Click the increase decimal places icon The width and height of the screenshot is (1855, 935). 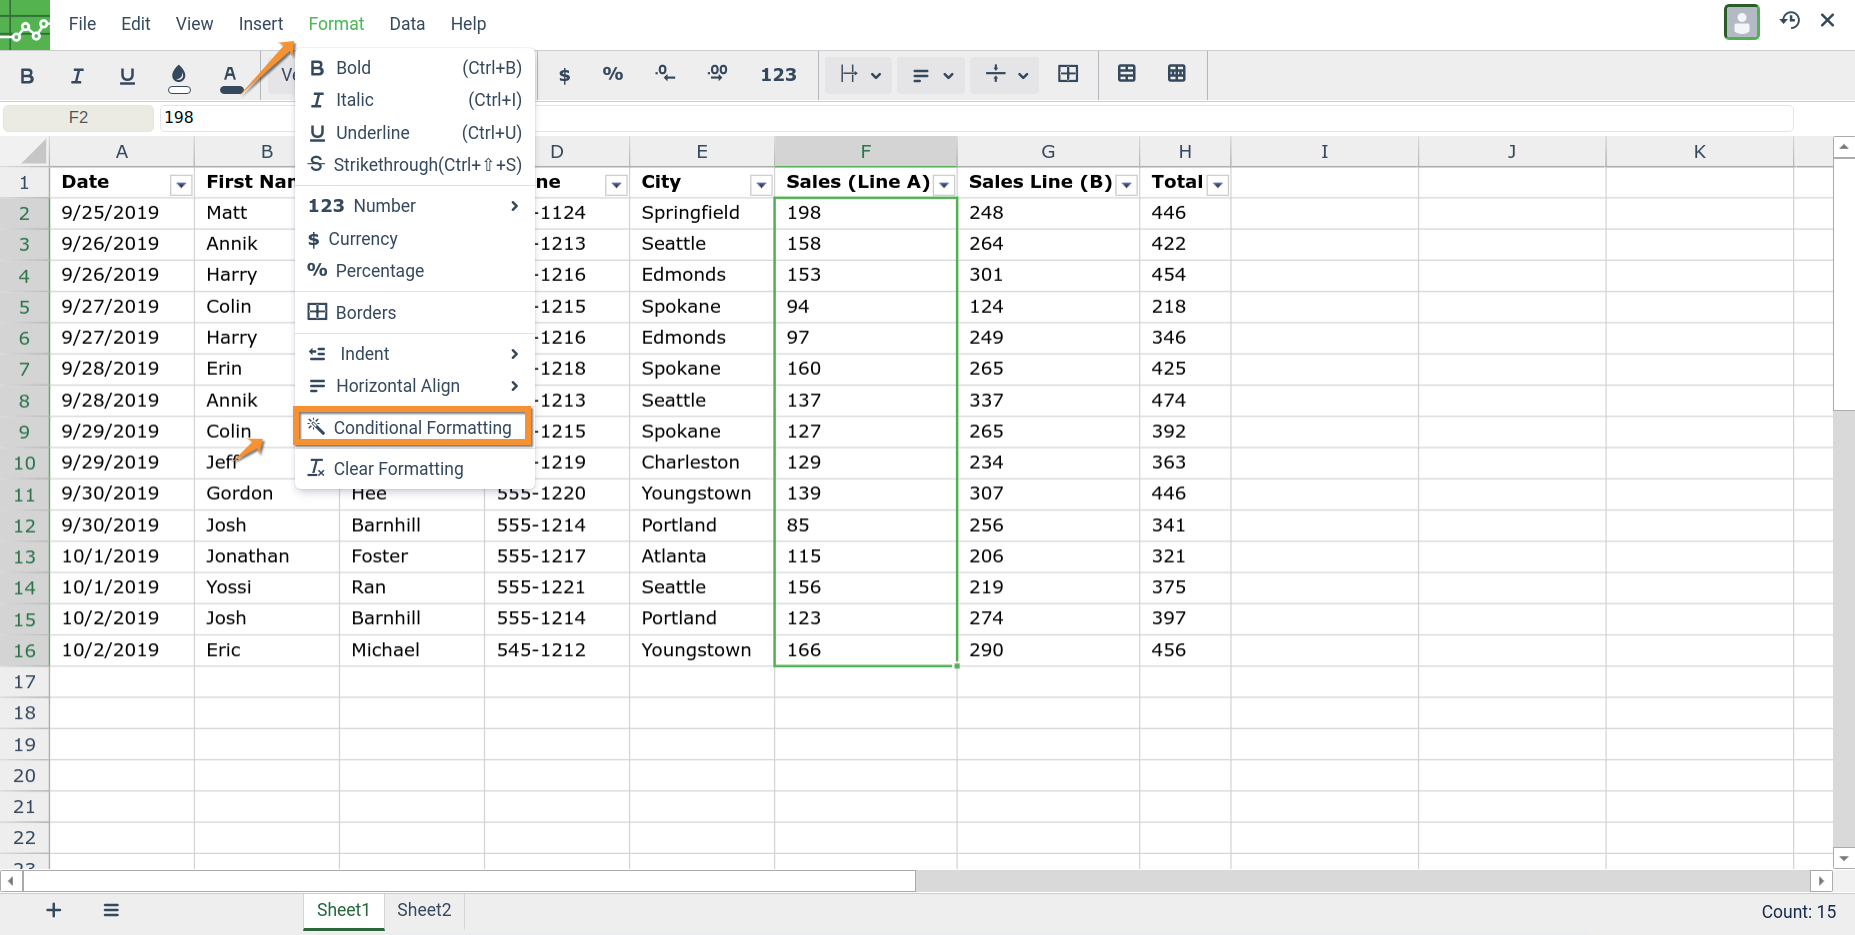tap(717, 75)
